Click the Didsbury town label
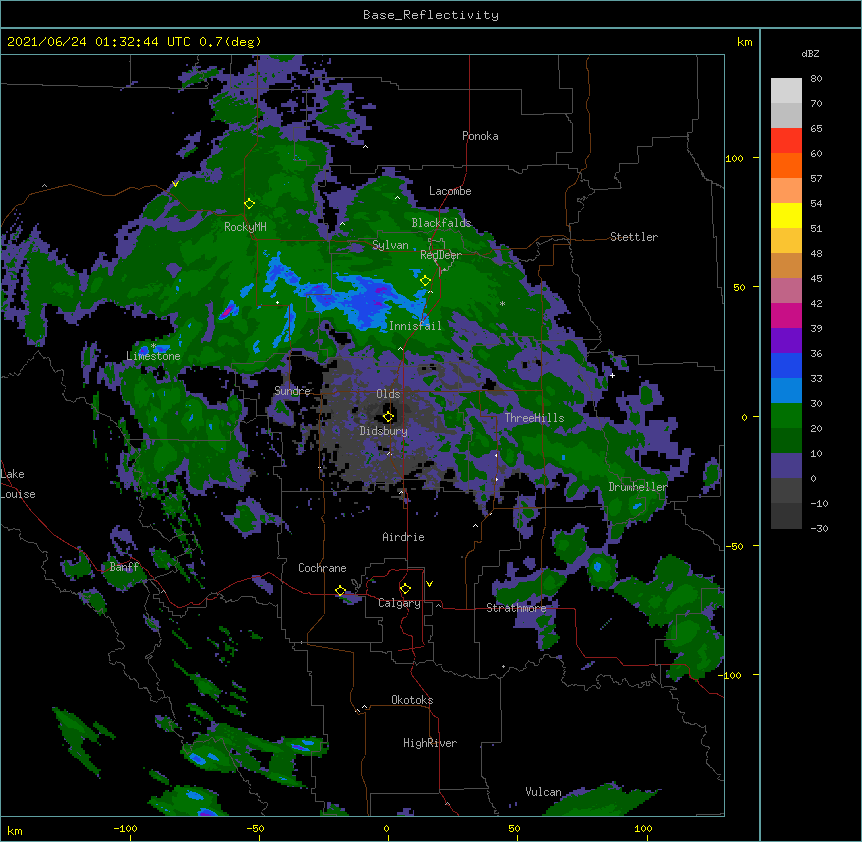 point(384,431)
